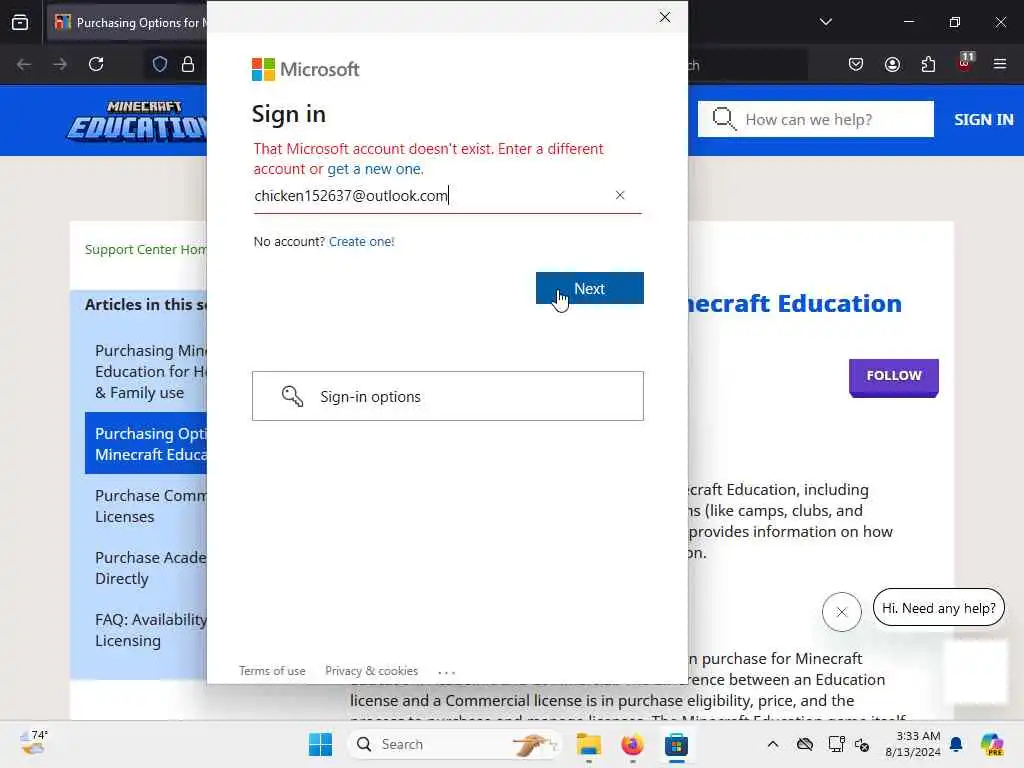Close the Microsoft sign-in dialog

tap(665, 17)
